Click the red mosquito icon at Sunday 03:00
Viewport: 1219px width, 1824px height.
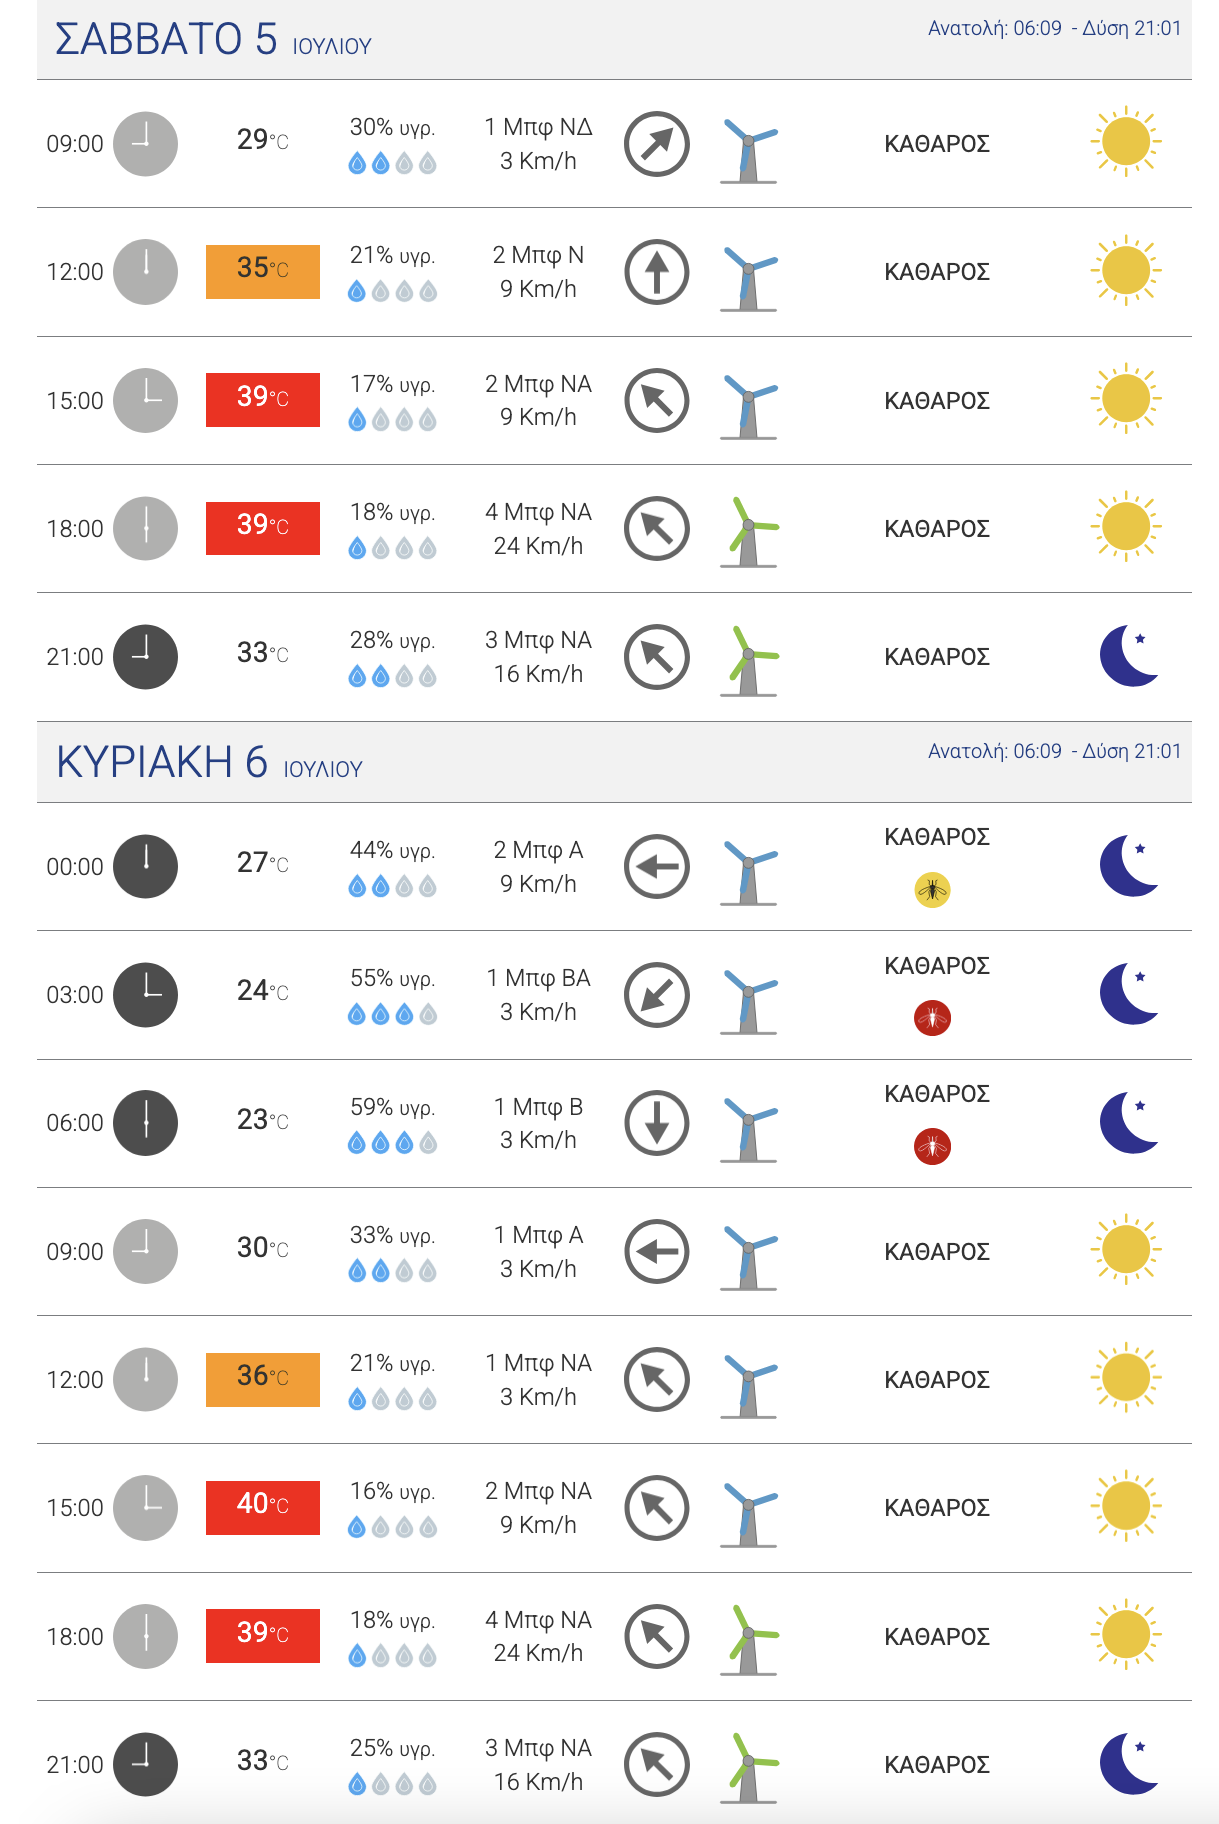click(x=932, y=1018)
